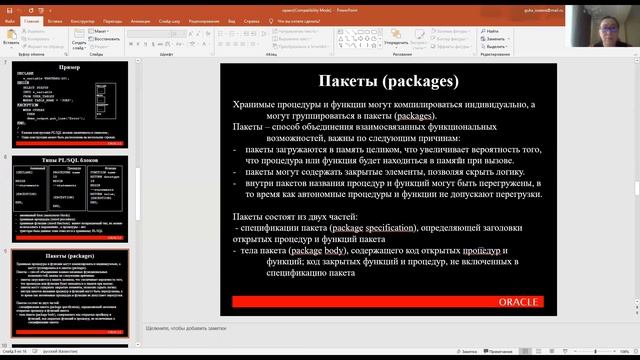
Task: Select slide thumbnail titled Пример
Action: coord(70,104)
